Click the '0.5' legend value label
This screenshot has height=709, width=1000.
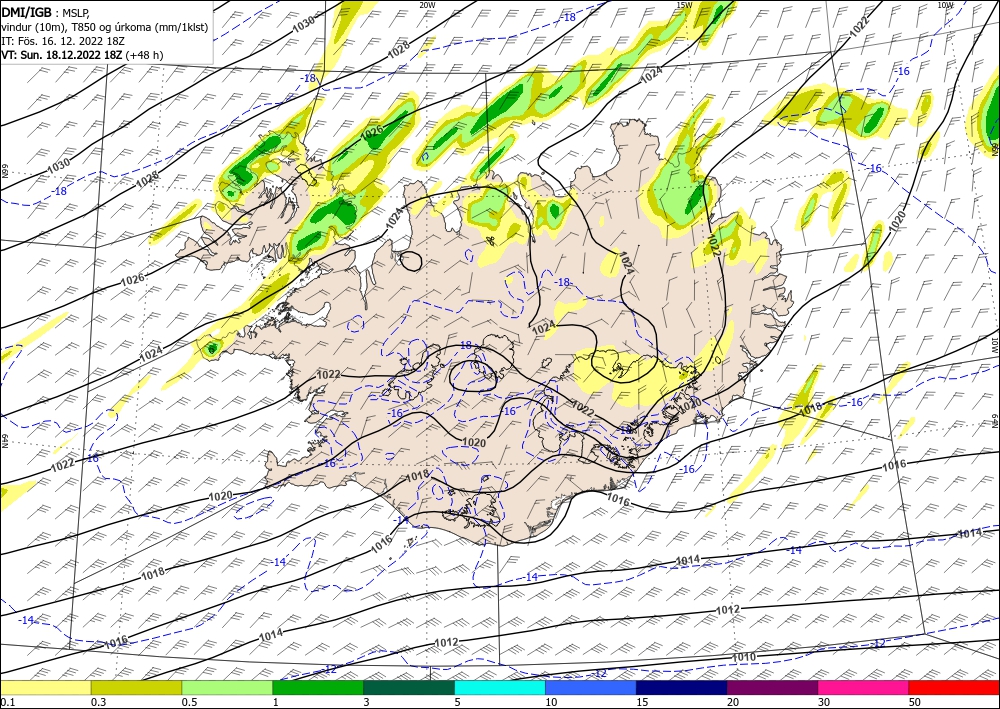tap(189, 702)
